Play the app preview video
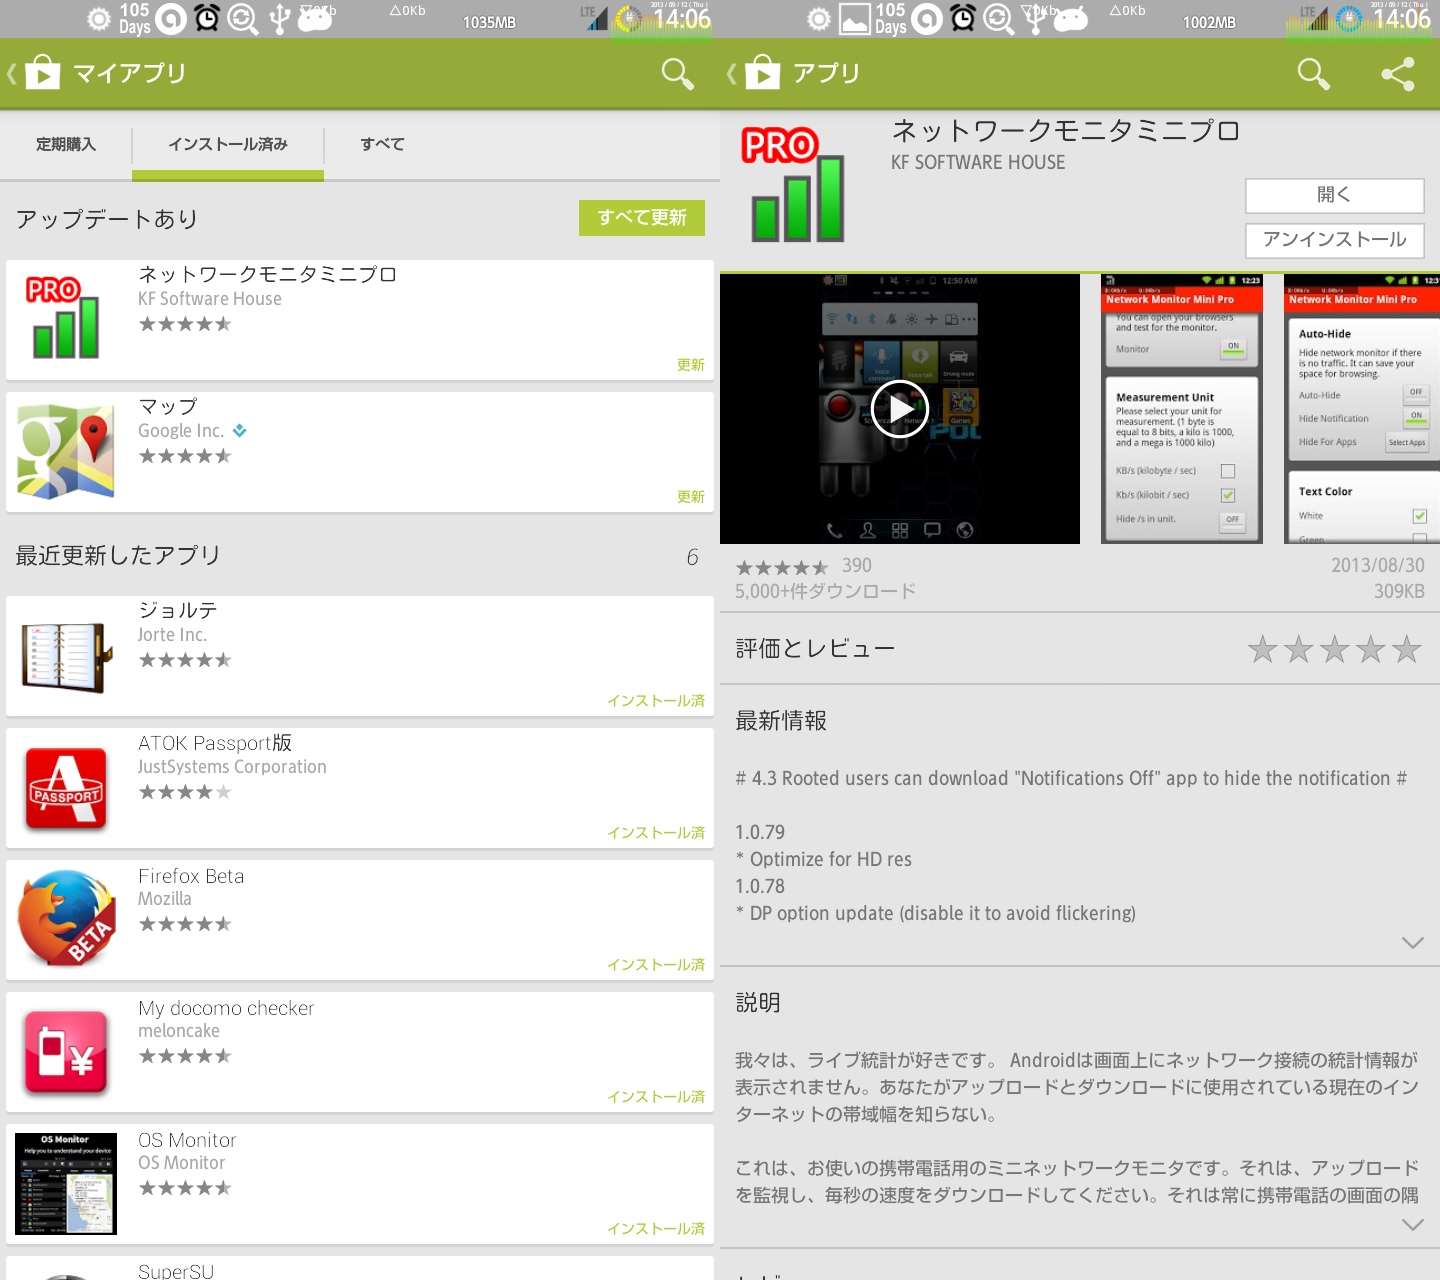This screenshot has width=1440, height=1280. pyautogui.click(x=900, y=409)
